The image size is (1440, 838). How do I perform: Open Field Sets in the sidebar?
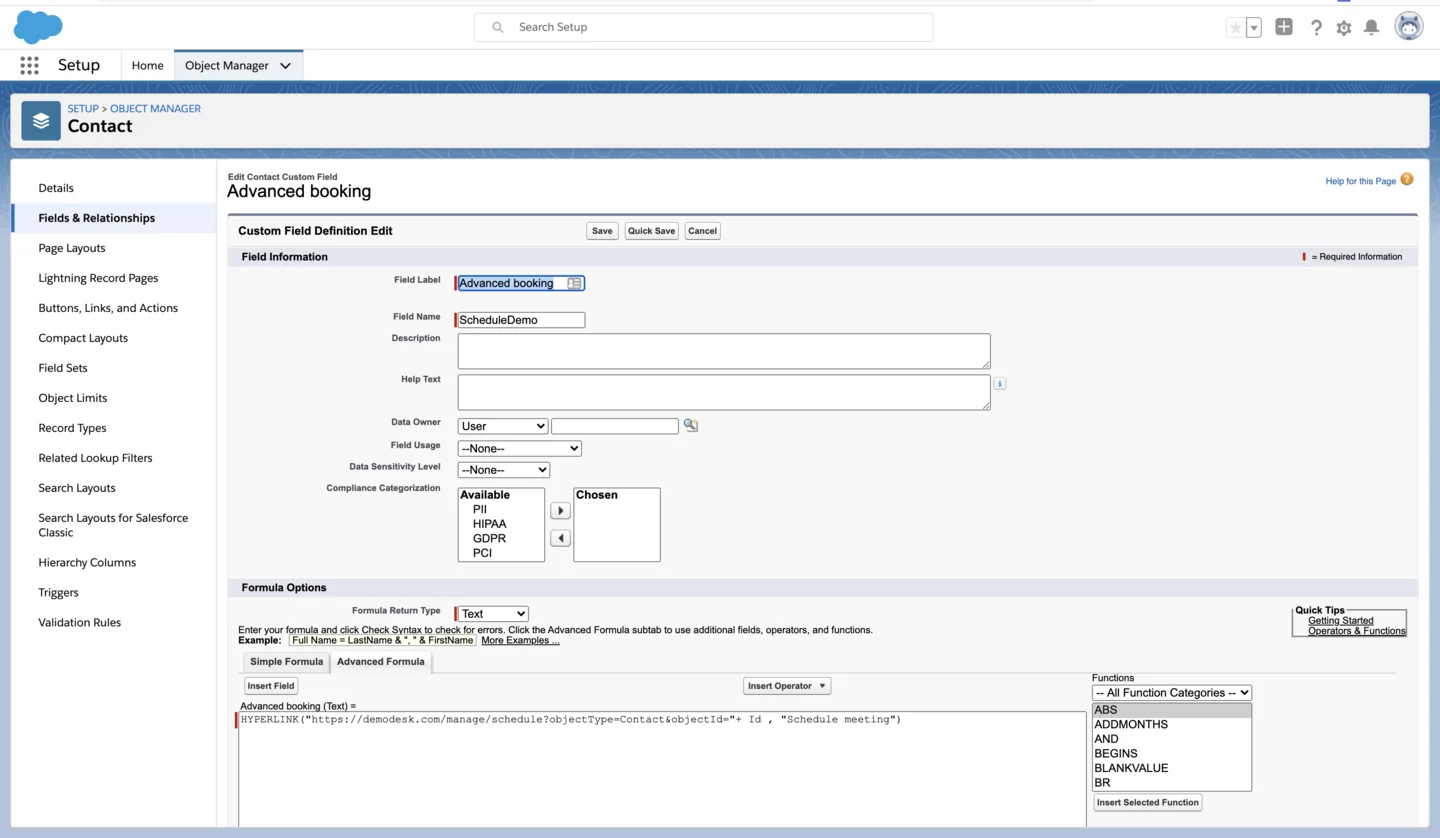point(63,368)
